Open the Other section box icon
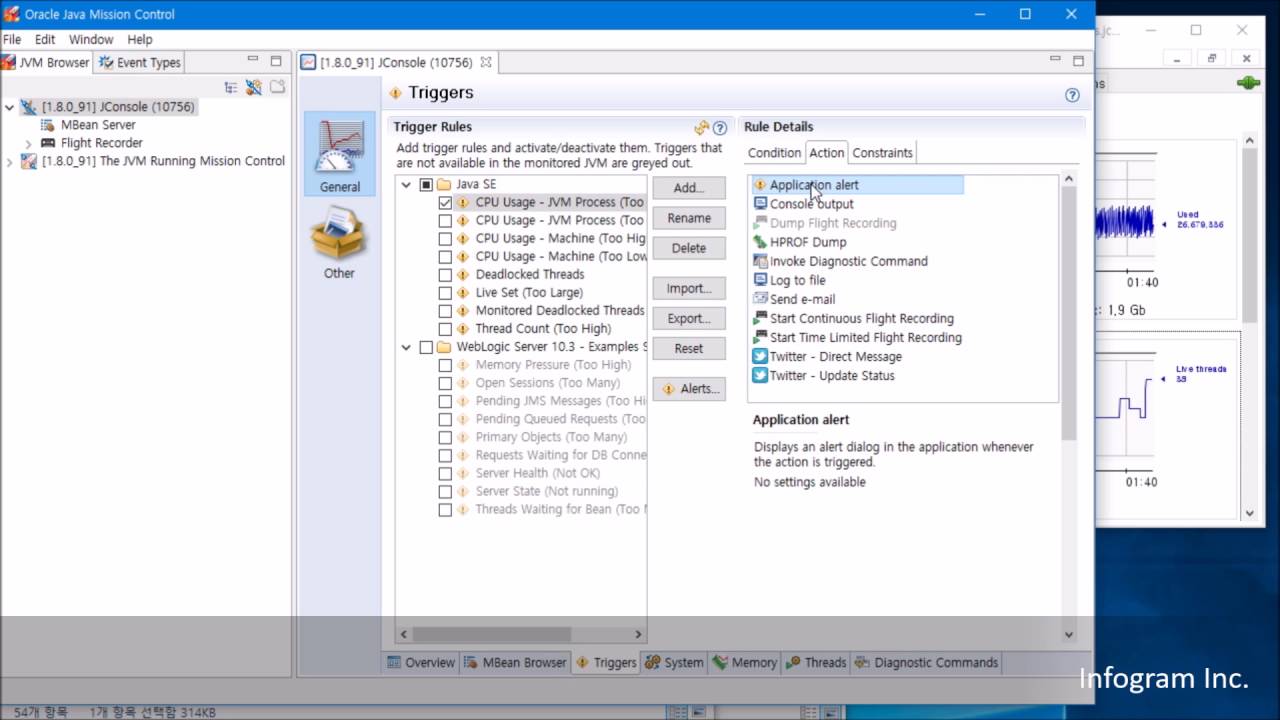This screenshot has width=1280, height=720. point(339,241)
